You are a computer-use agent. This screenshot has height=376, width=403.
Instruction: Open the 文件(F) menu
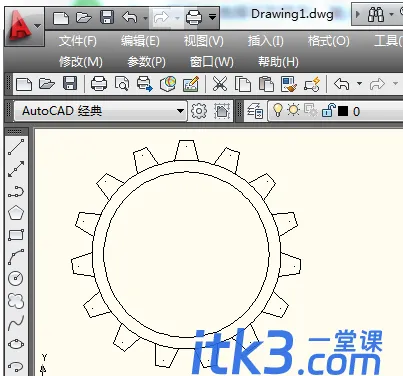(78, 41)
